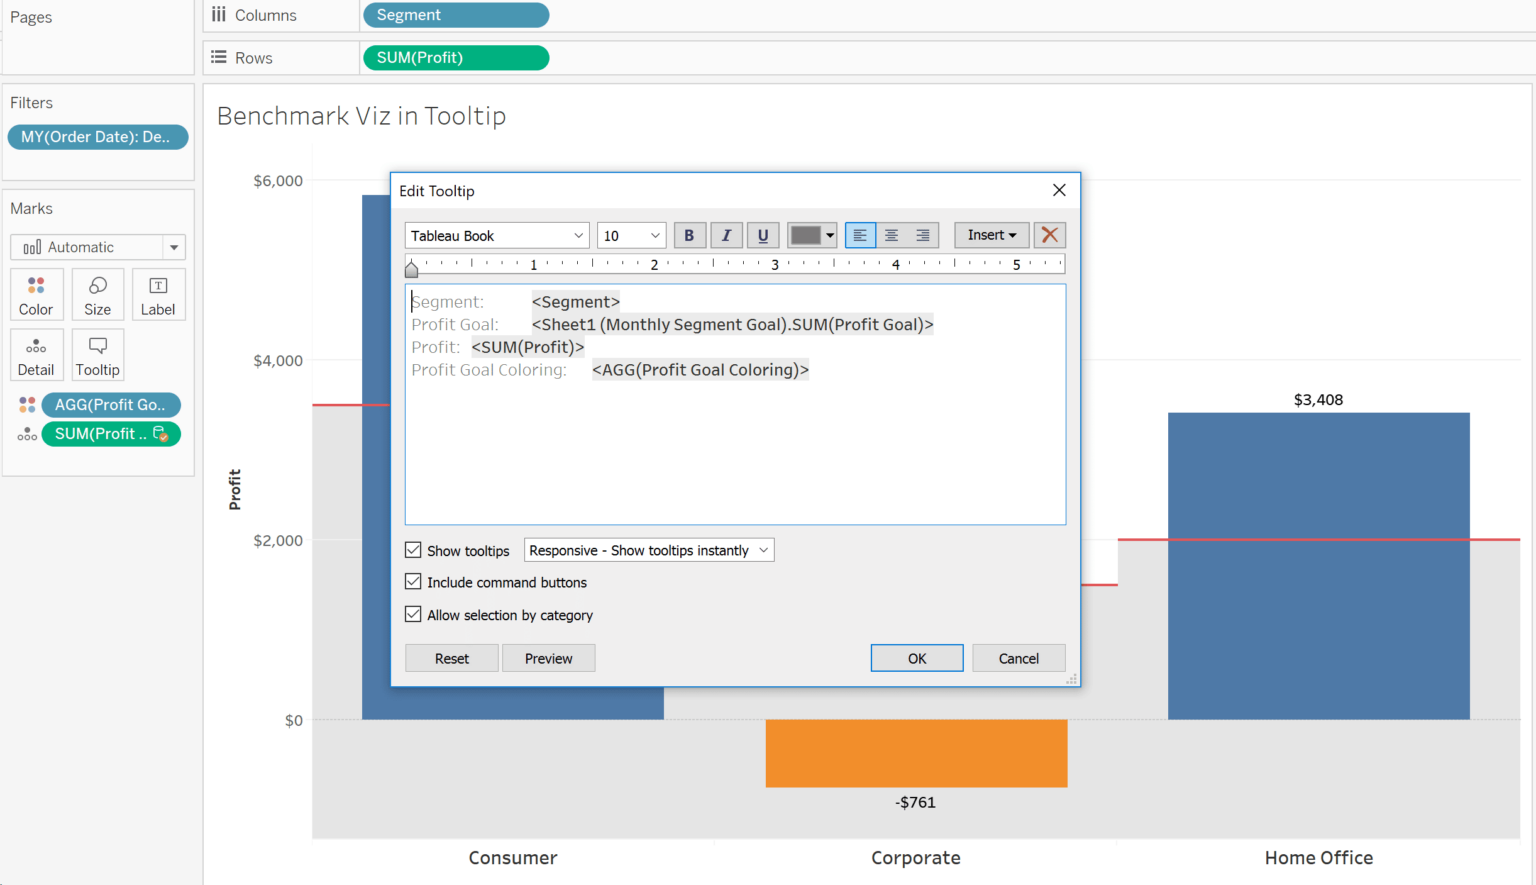Open the Size mark card
This screenshot has height=885, width=1536.
click(97, 294)
